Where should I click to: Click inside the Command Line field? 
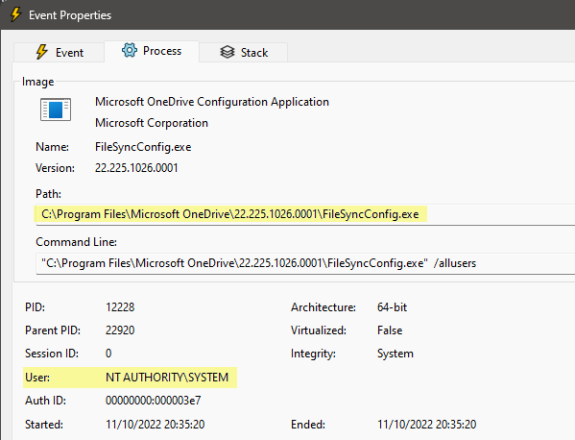tap(305, 263)
